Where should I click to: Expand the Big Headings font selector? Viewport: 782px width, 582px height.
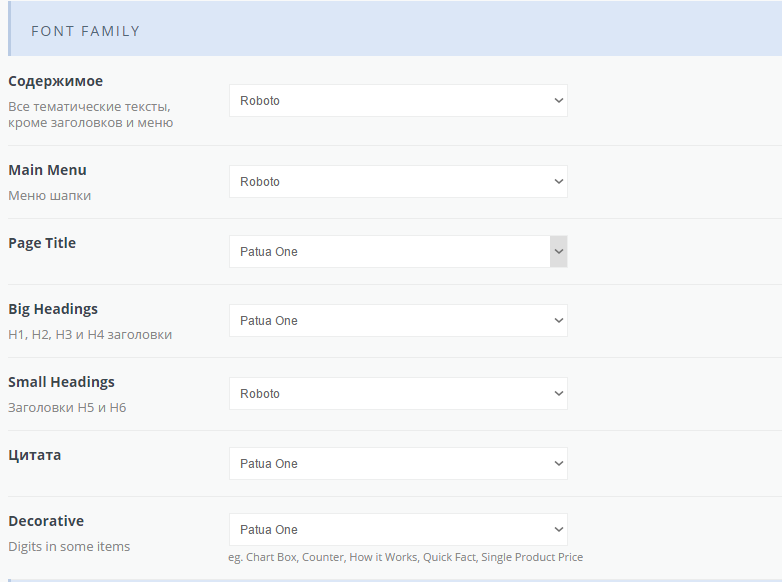pyautogui.click(x=398, y=321)
